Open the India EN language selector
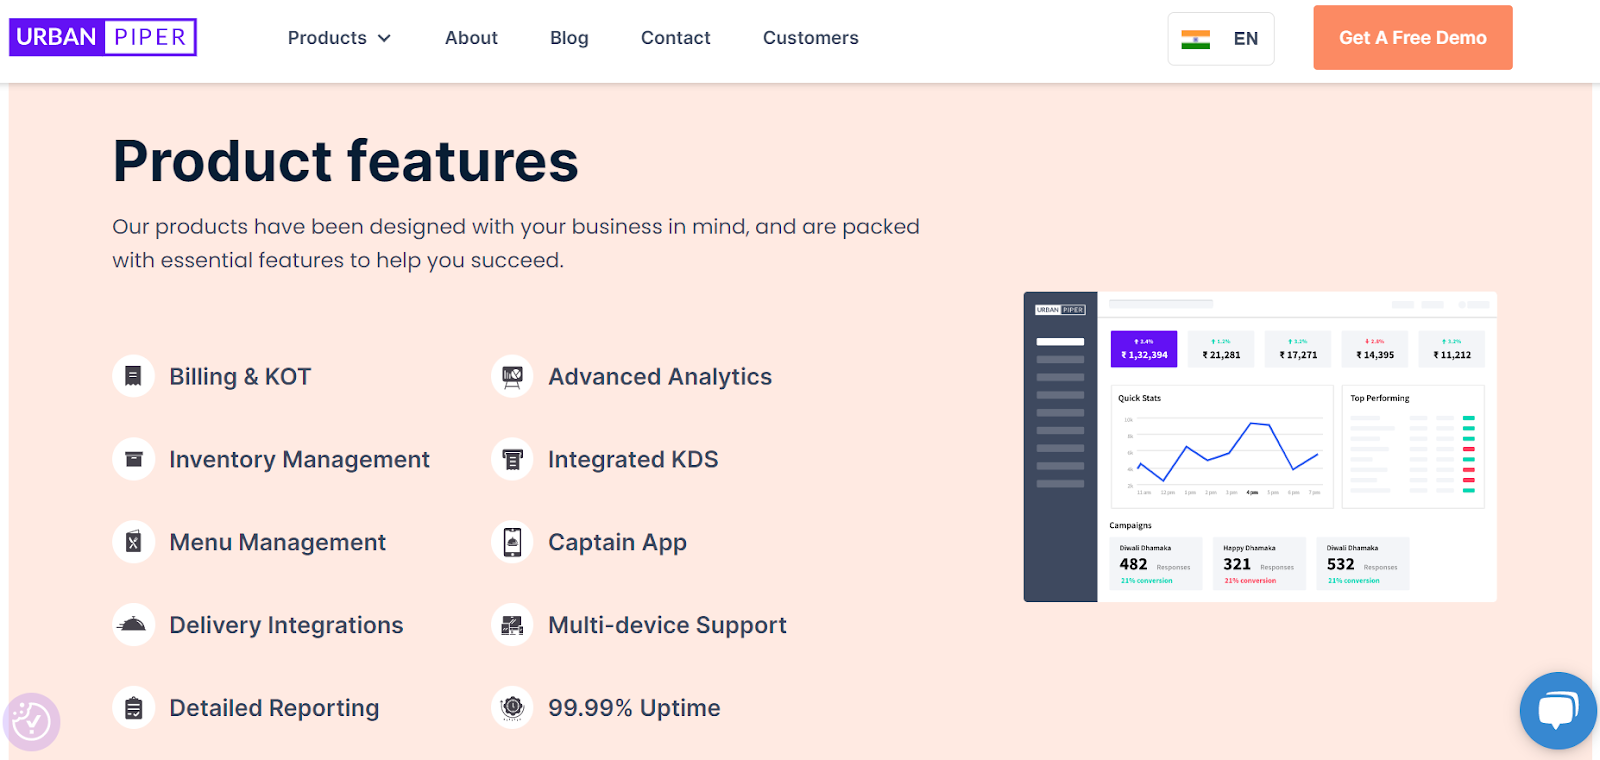Screen dimensions: 1600x760 click(1221, 39)
